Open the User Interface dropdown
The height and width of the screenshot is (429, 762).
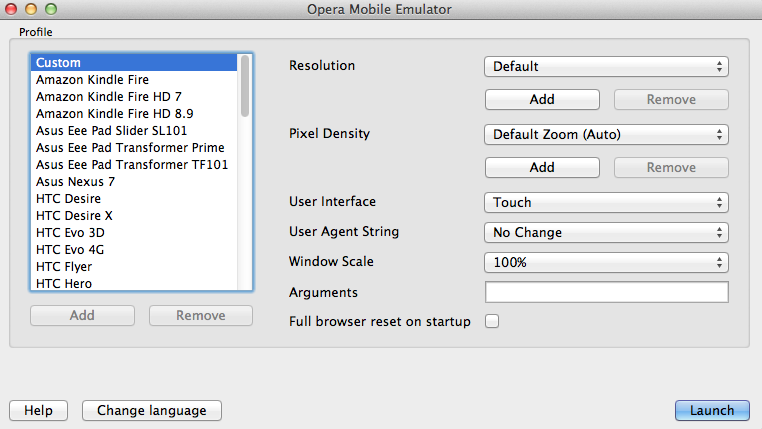coord(606,202)
